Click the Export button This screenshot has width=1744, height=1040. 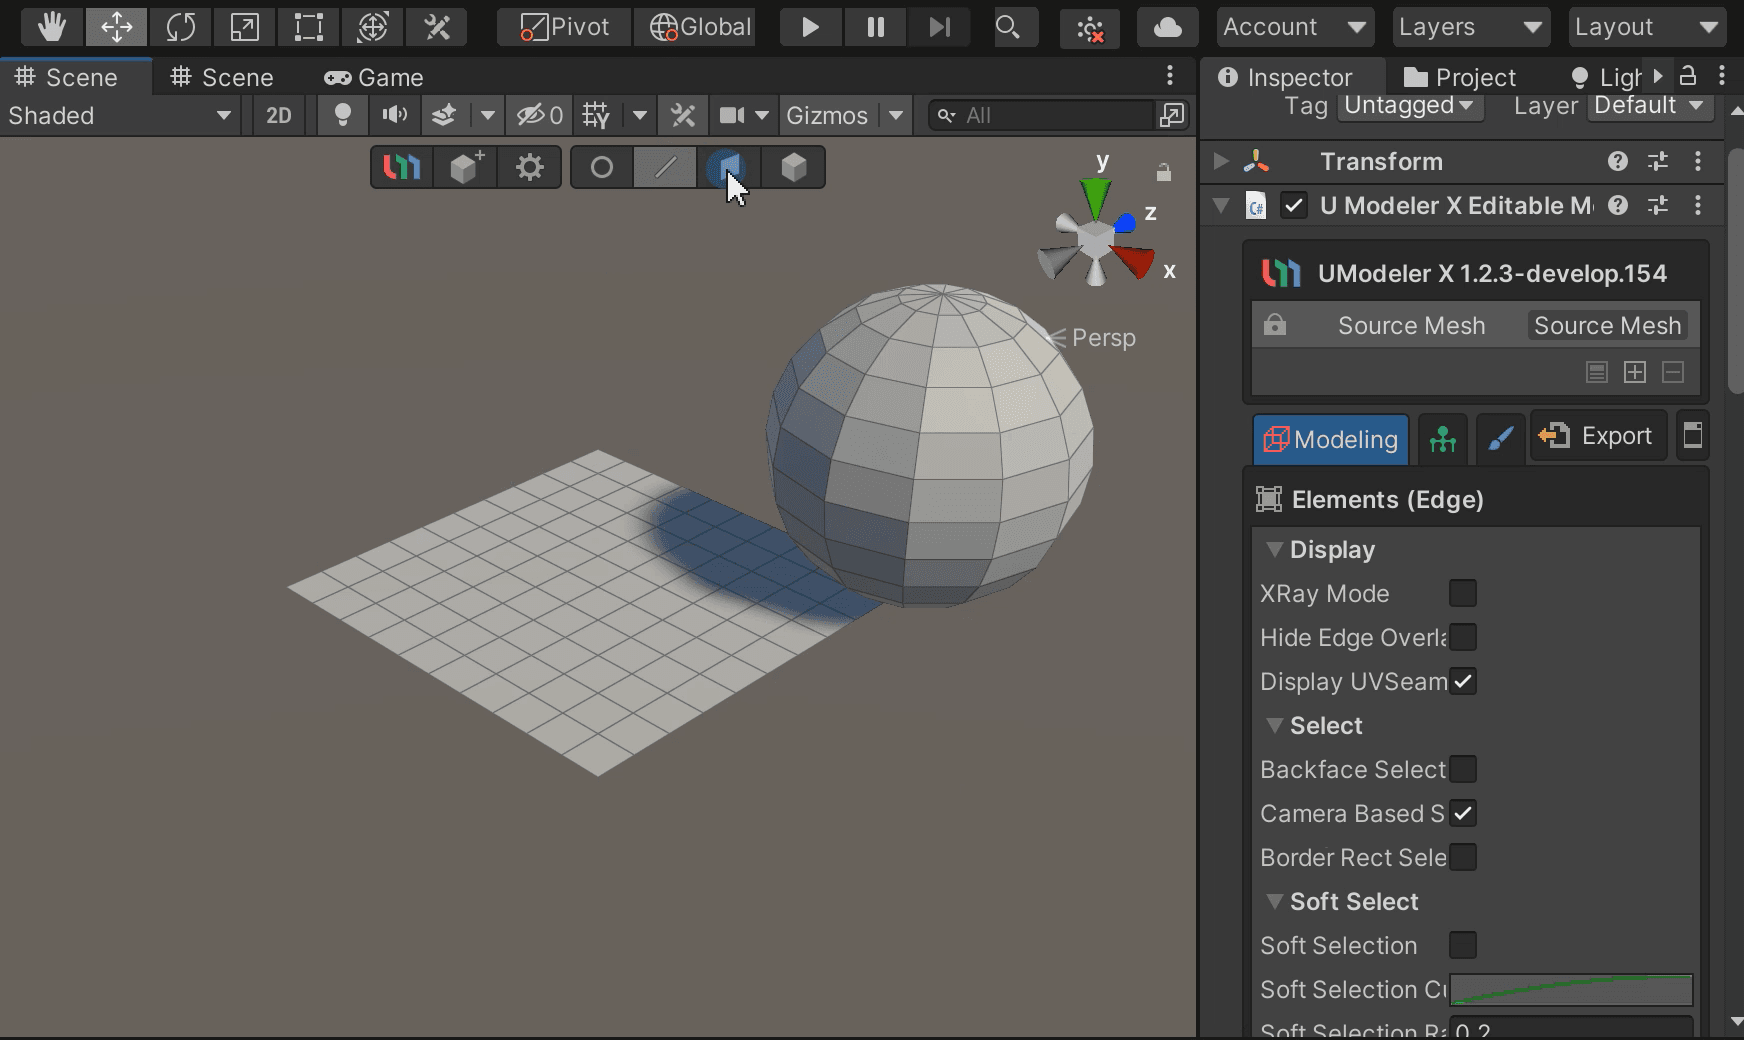1598,436
